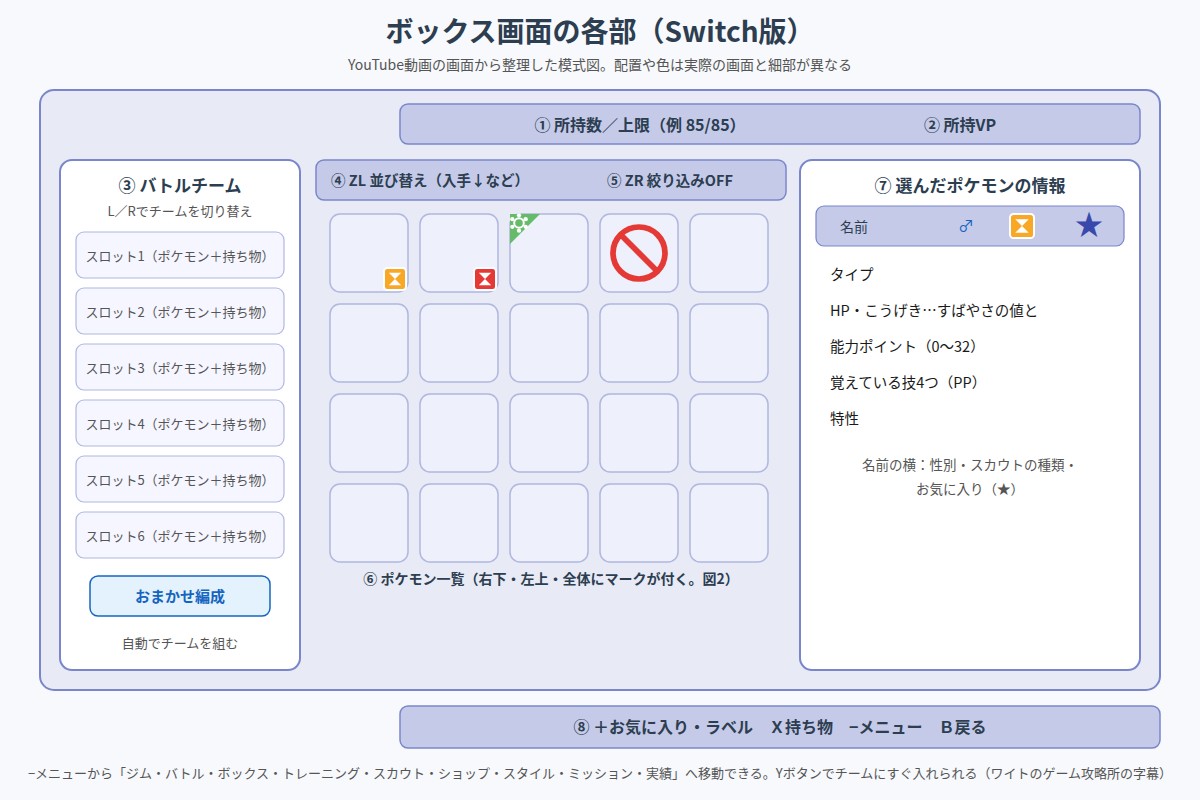Select スロット1（ポケモン＋持ち物）
The image size is (1200, 800).
(x=180, y=255)
